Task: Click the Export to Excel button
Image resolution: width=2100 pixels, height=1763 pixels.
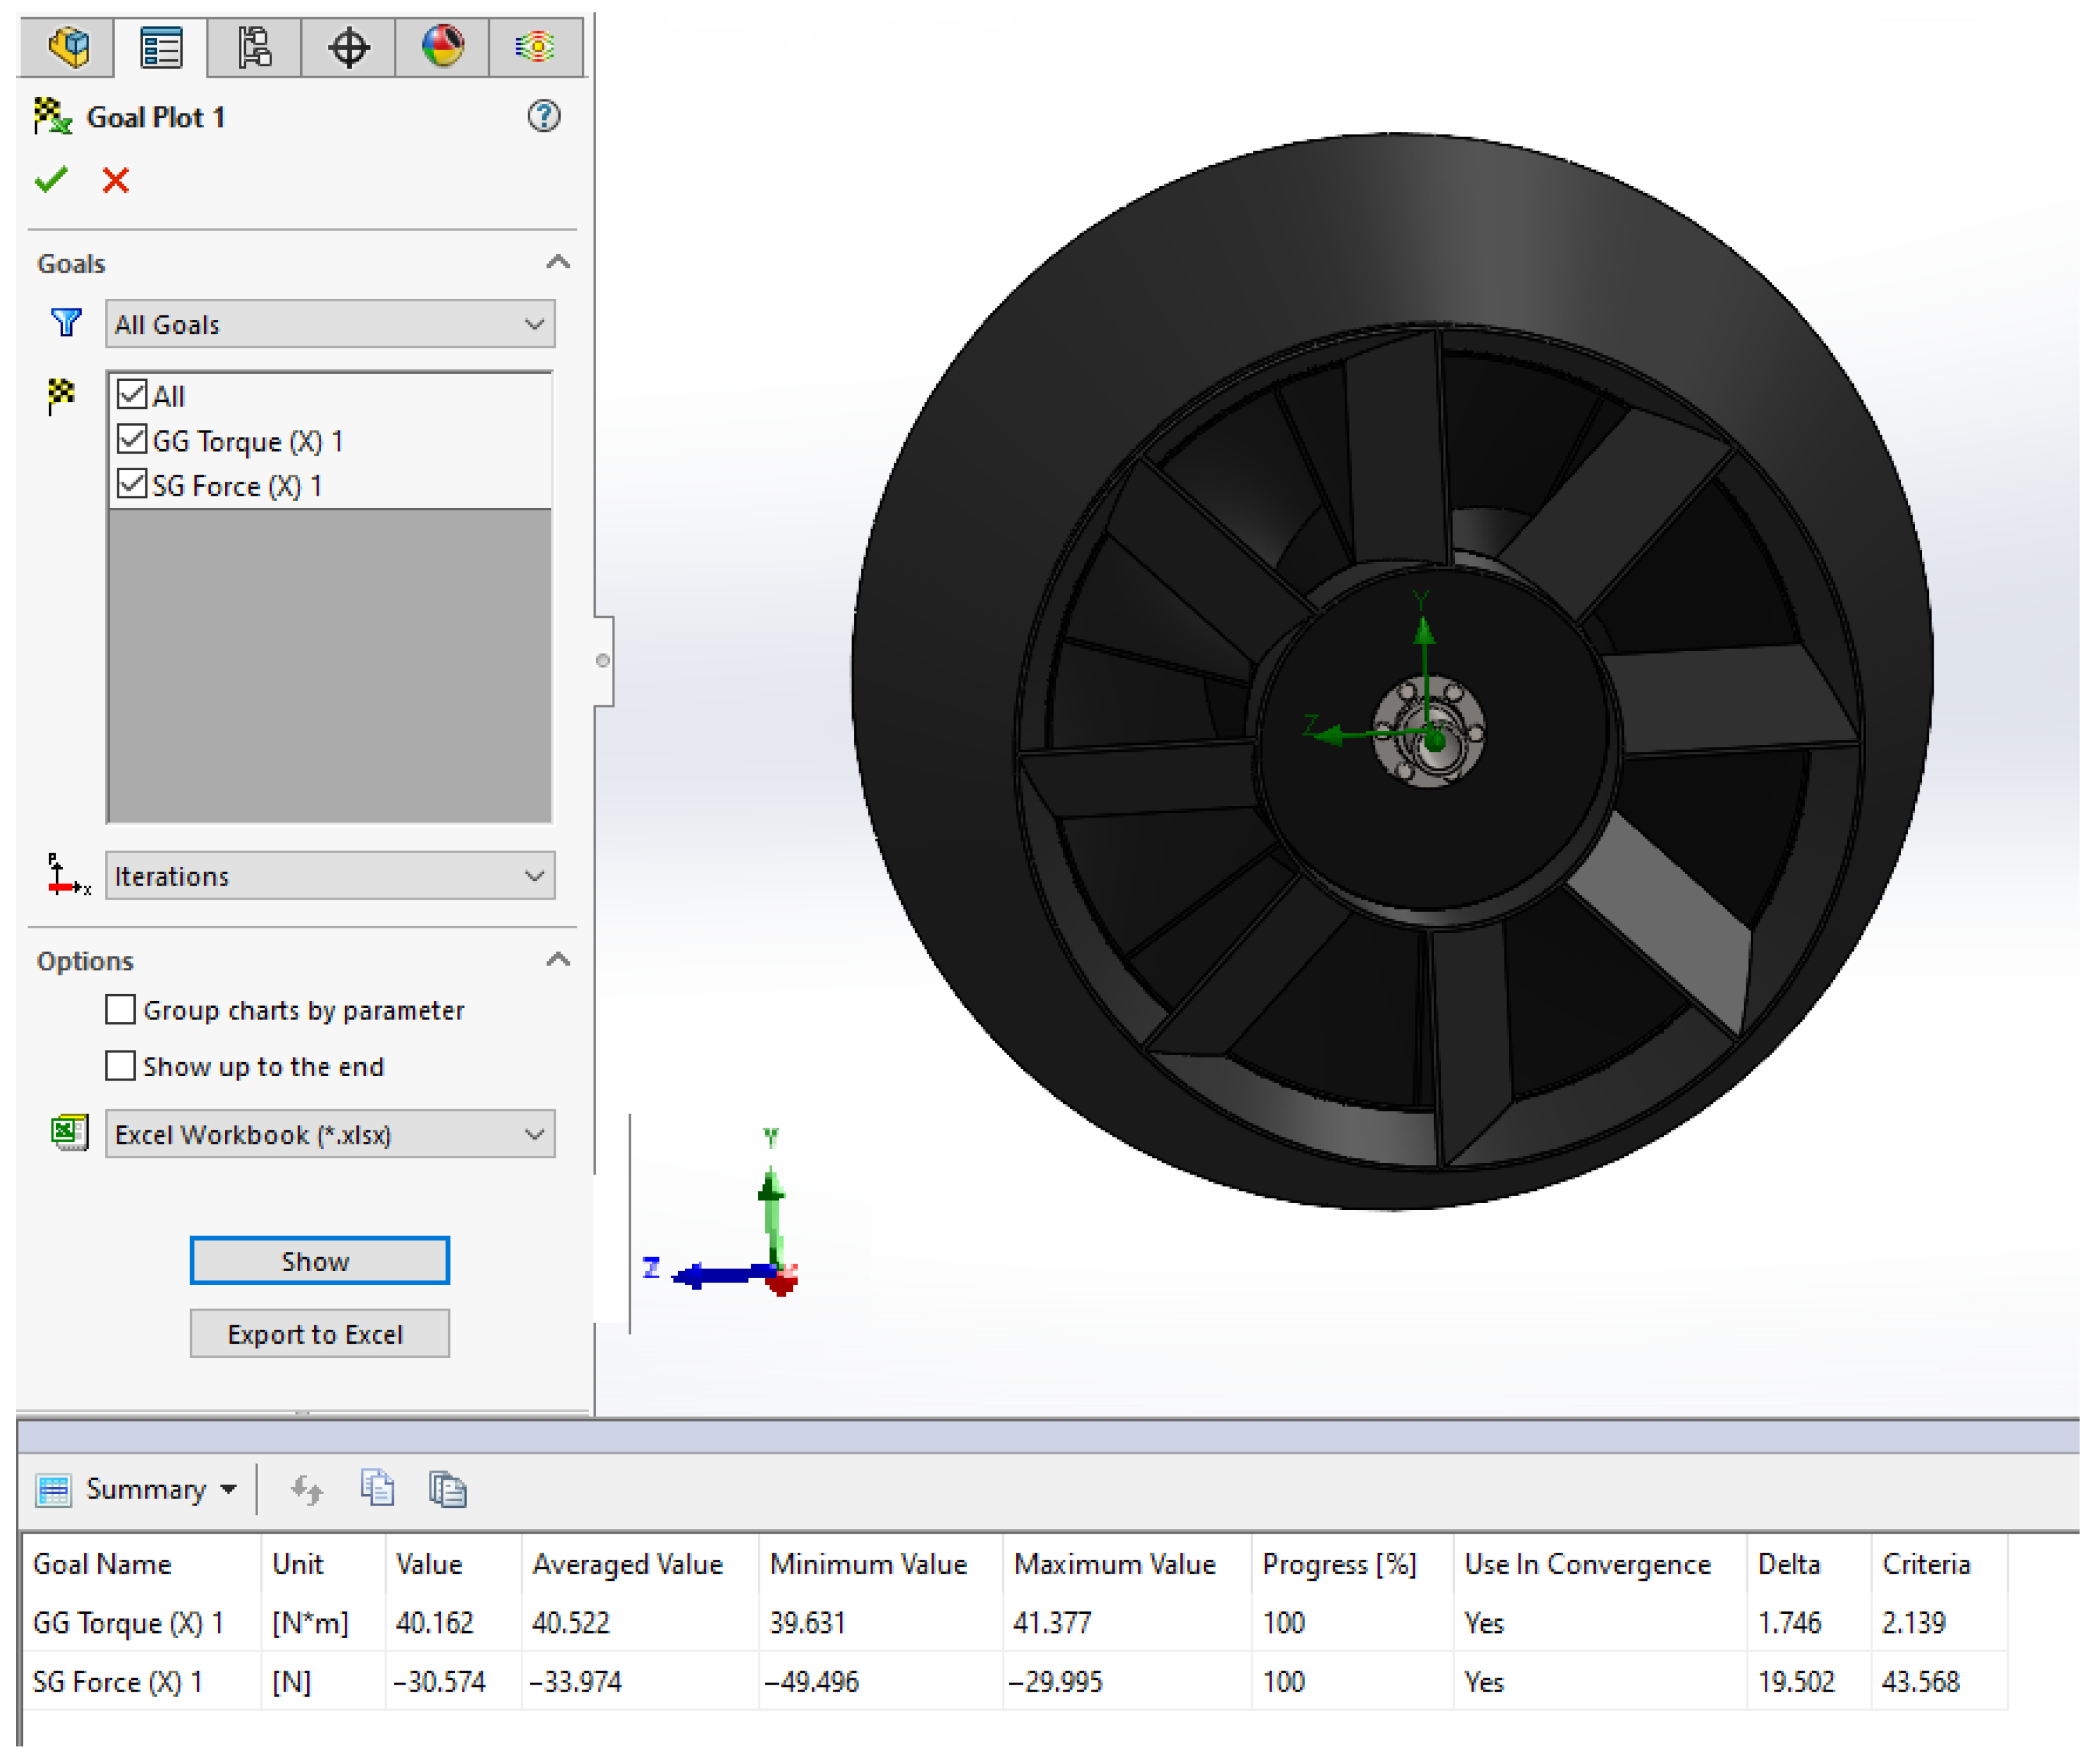Action: (320, 1335)
